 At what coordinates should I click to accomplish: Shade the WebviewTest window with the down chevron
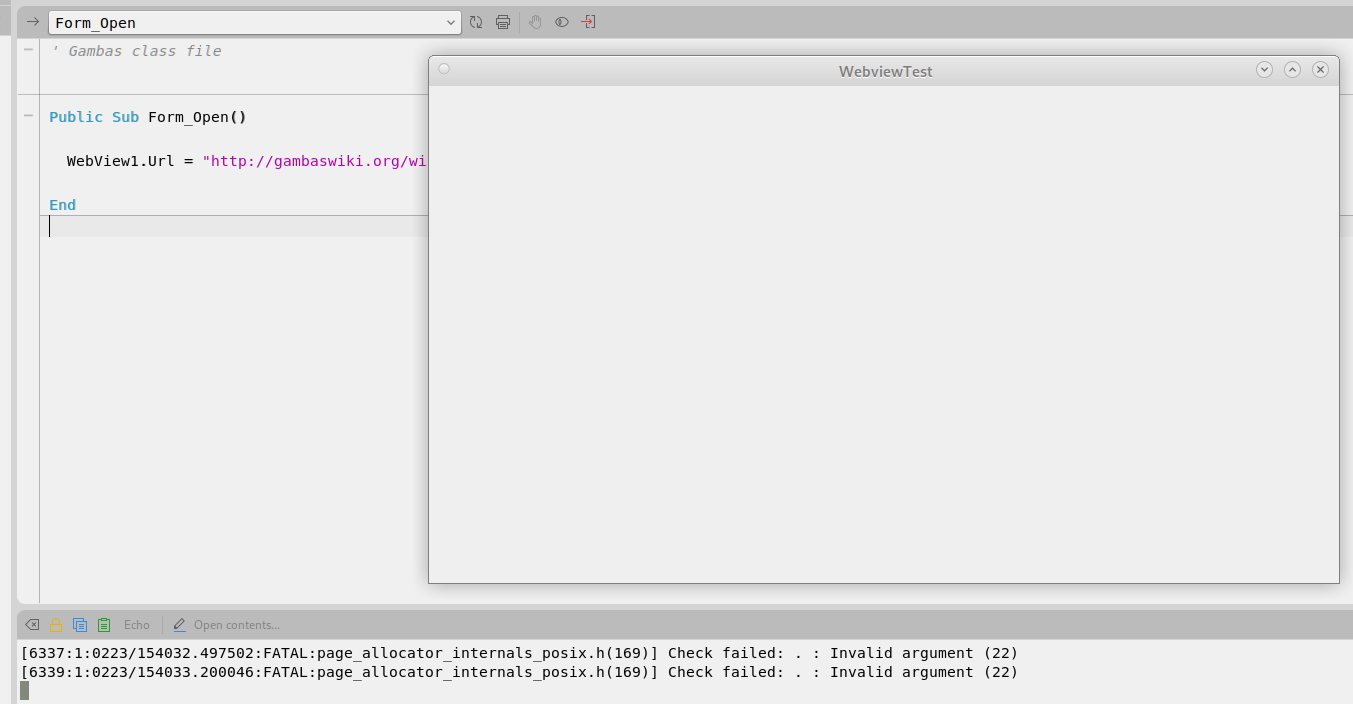(1264, 69)
